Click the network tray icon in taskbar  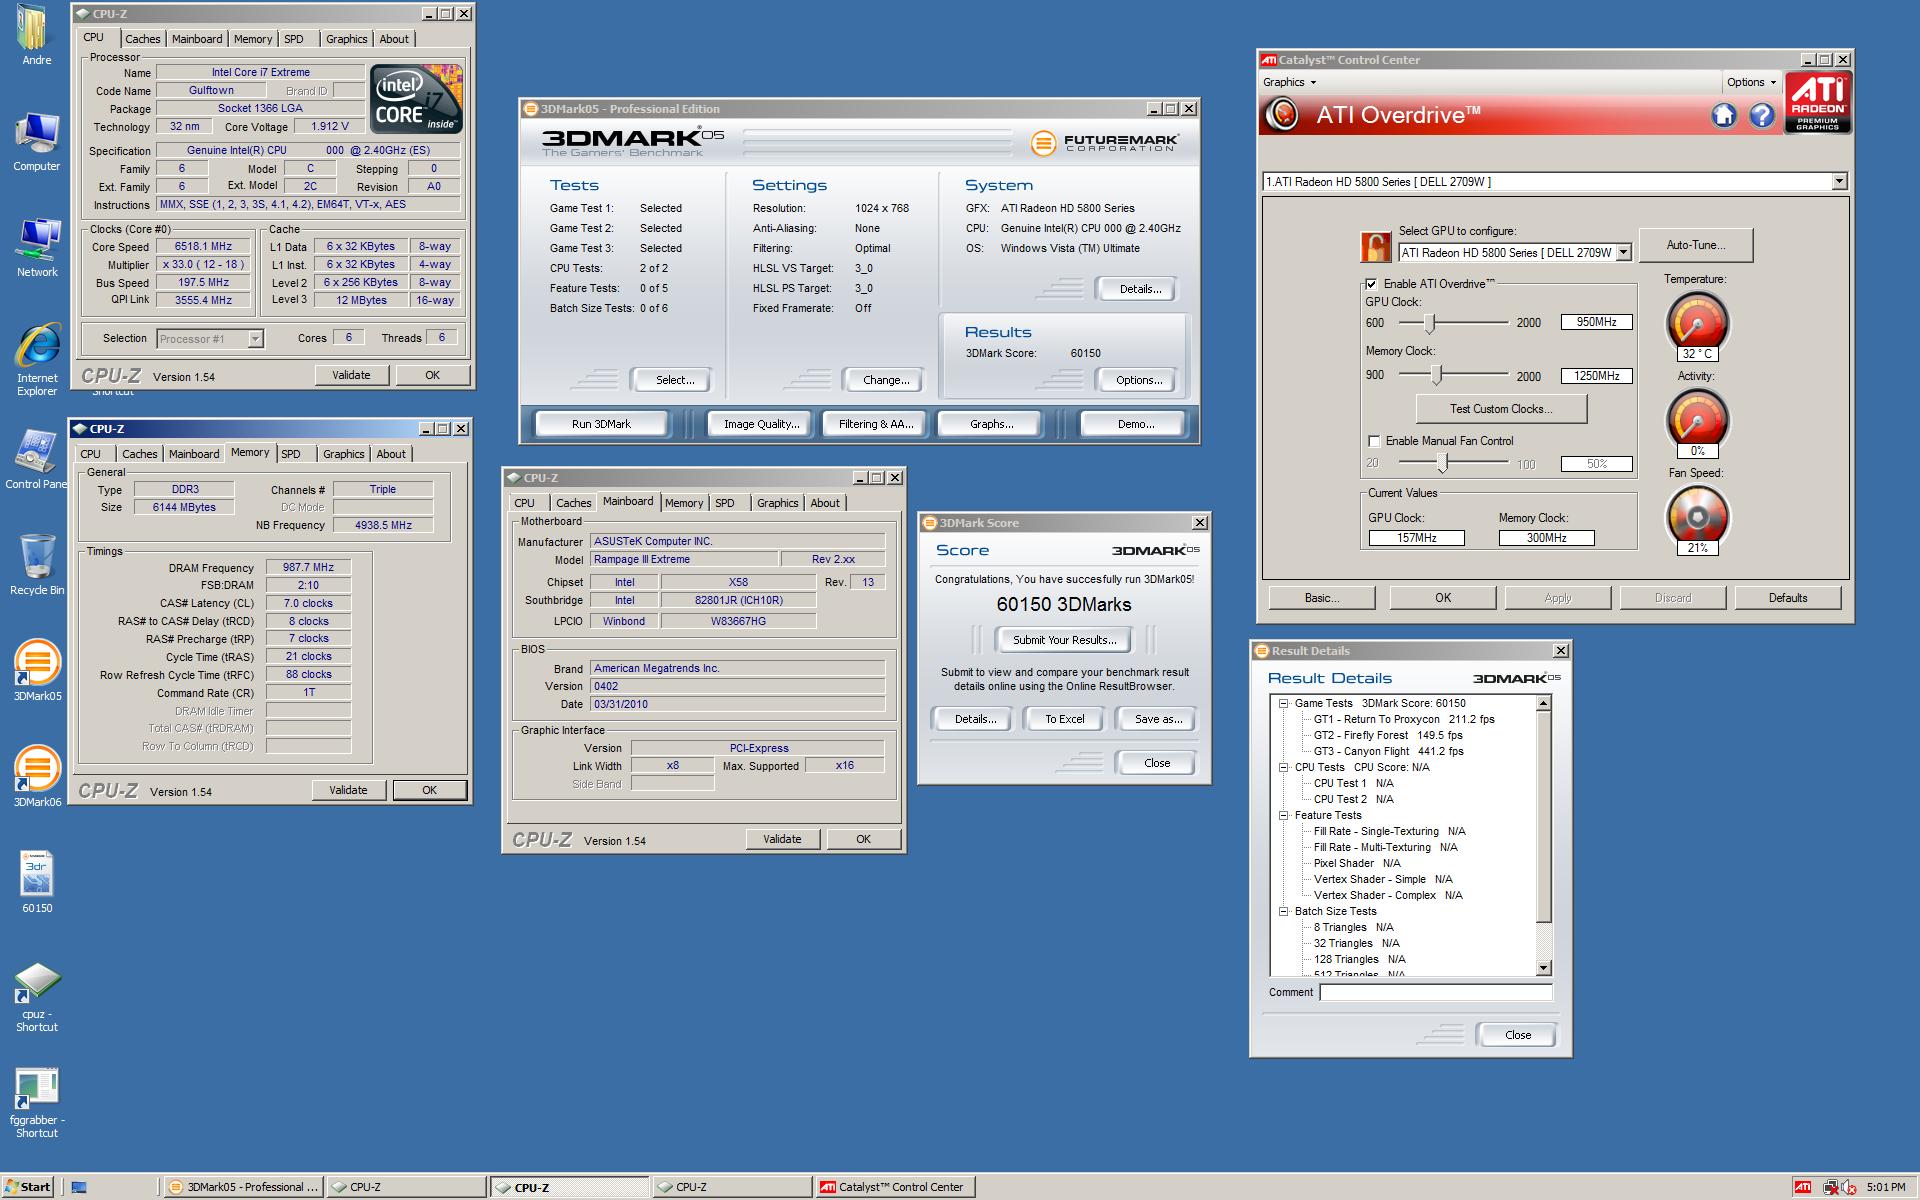[1832, 1187]
